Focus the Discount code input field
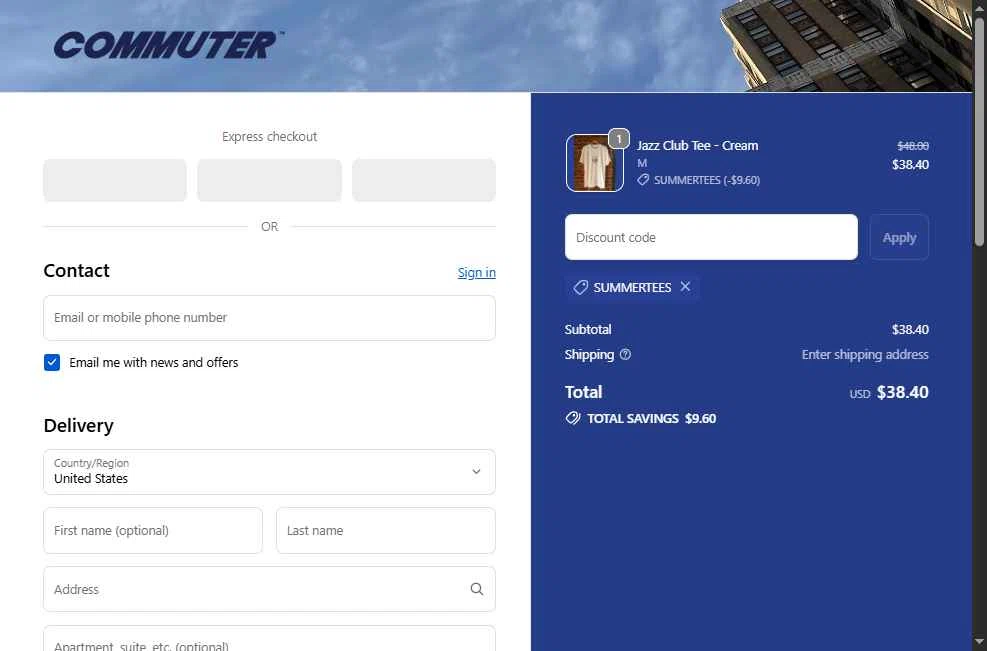987x651 pixels. (711, 237)
